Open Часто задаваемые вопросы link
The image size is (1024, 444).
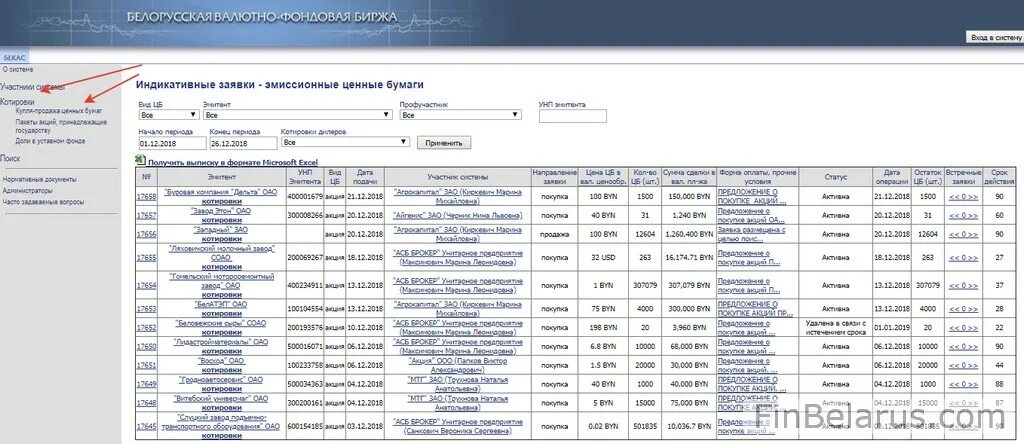(43, 202)
